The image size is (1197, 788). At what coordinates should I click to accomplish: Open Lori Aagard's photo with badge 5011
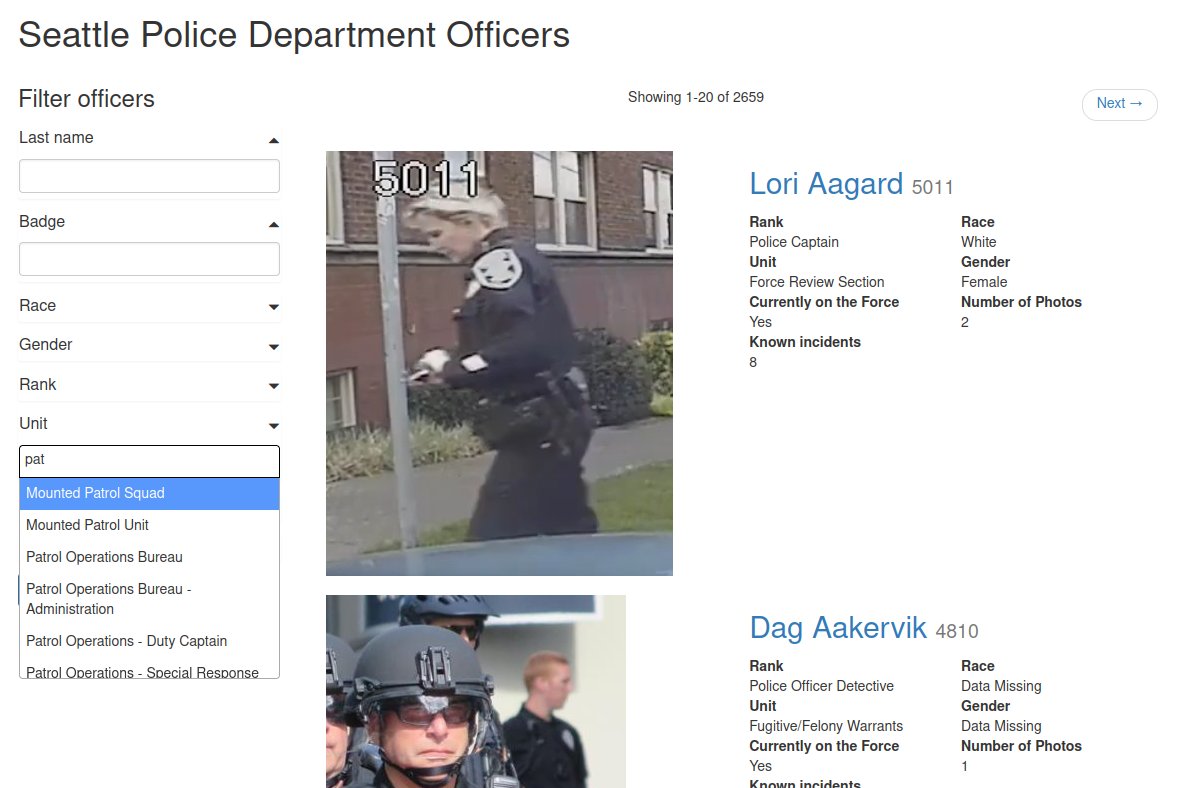click(x=499, y=363)
